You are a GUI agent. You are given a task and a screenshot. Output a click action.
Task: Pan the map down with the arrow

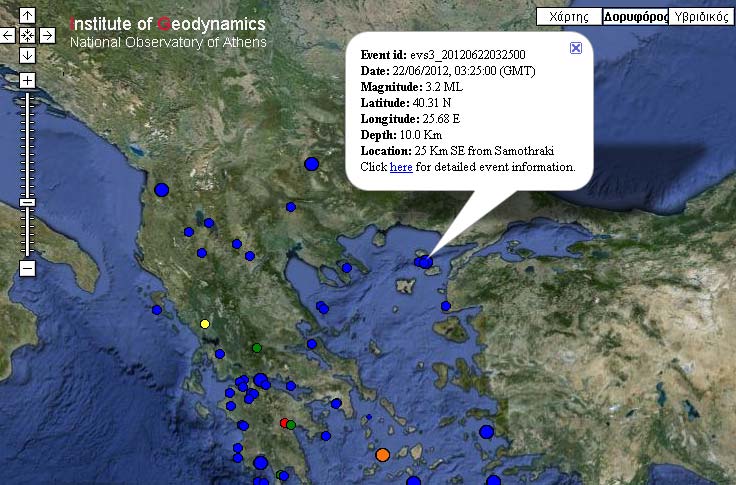tap(27, 55)
